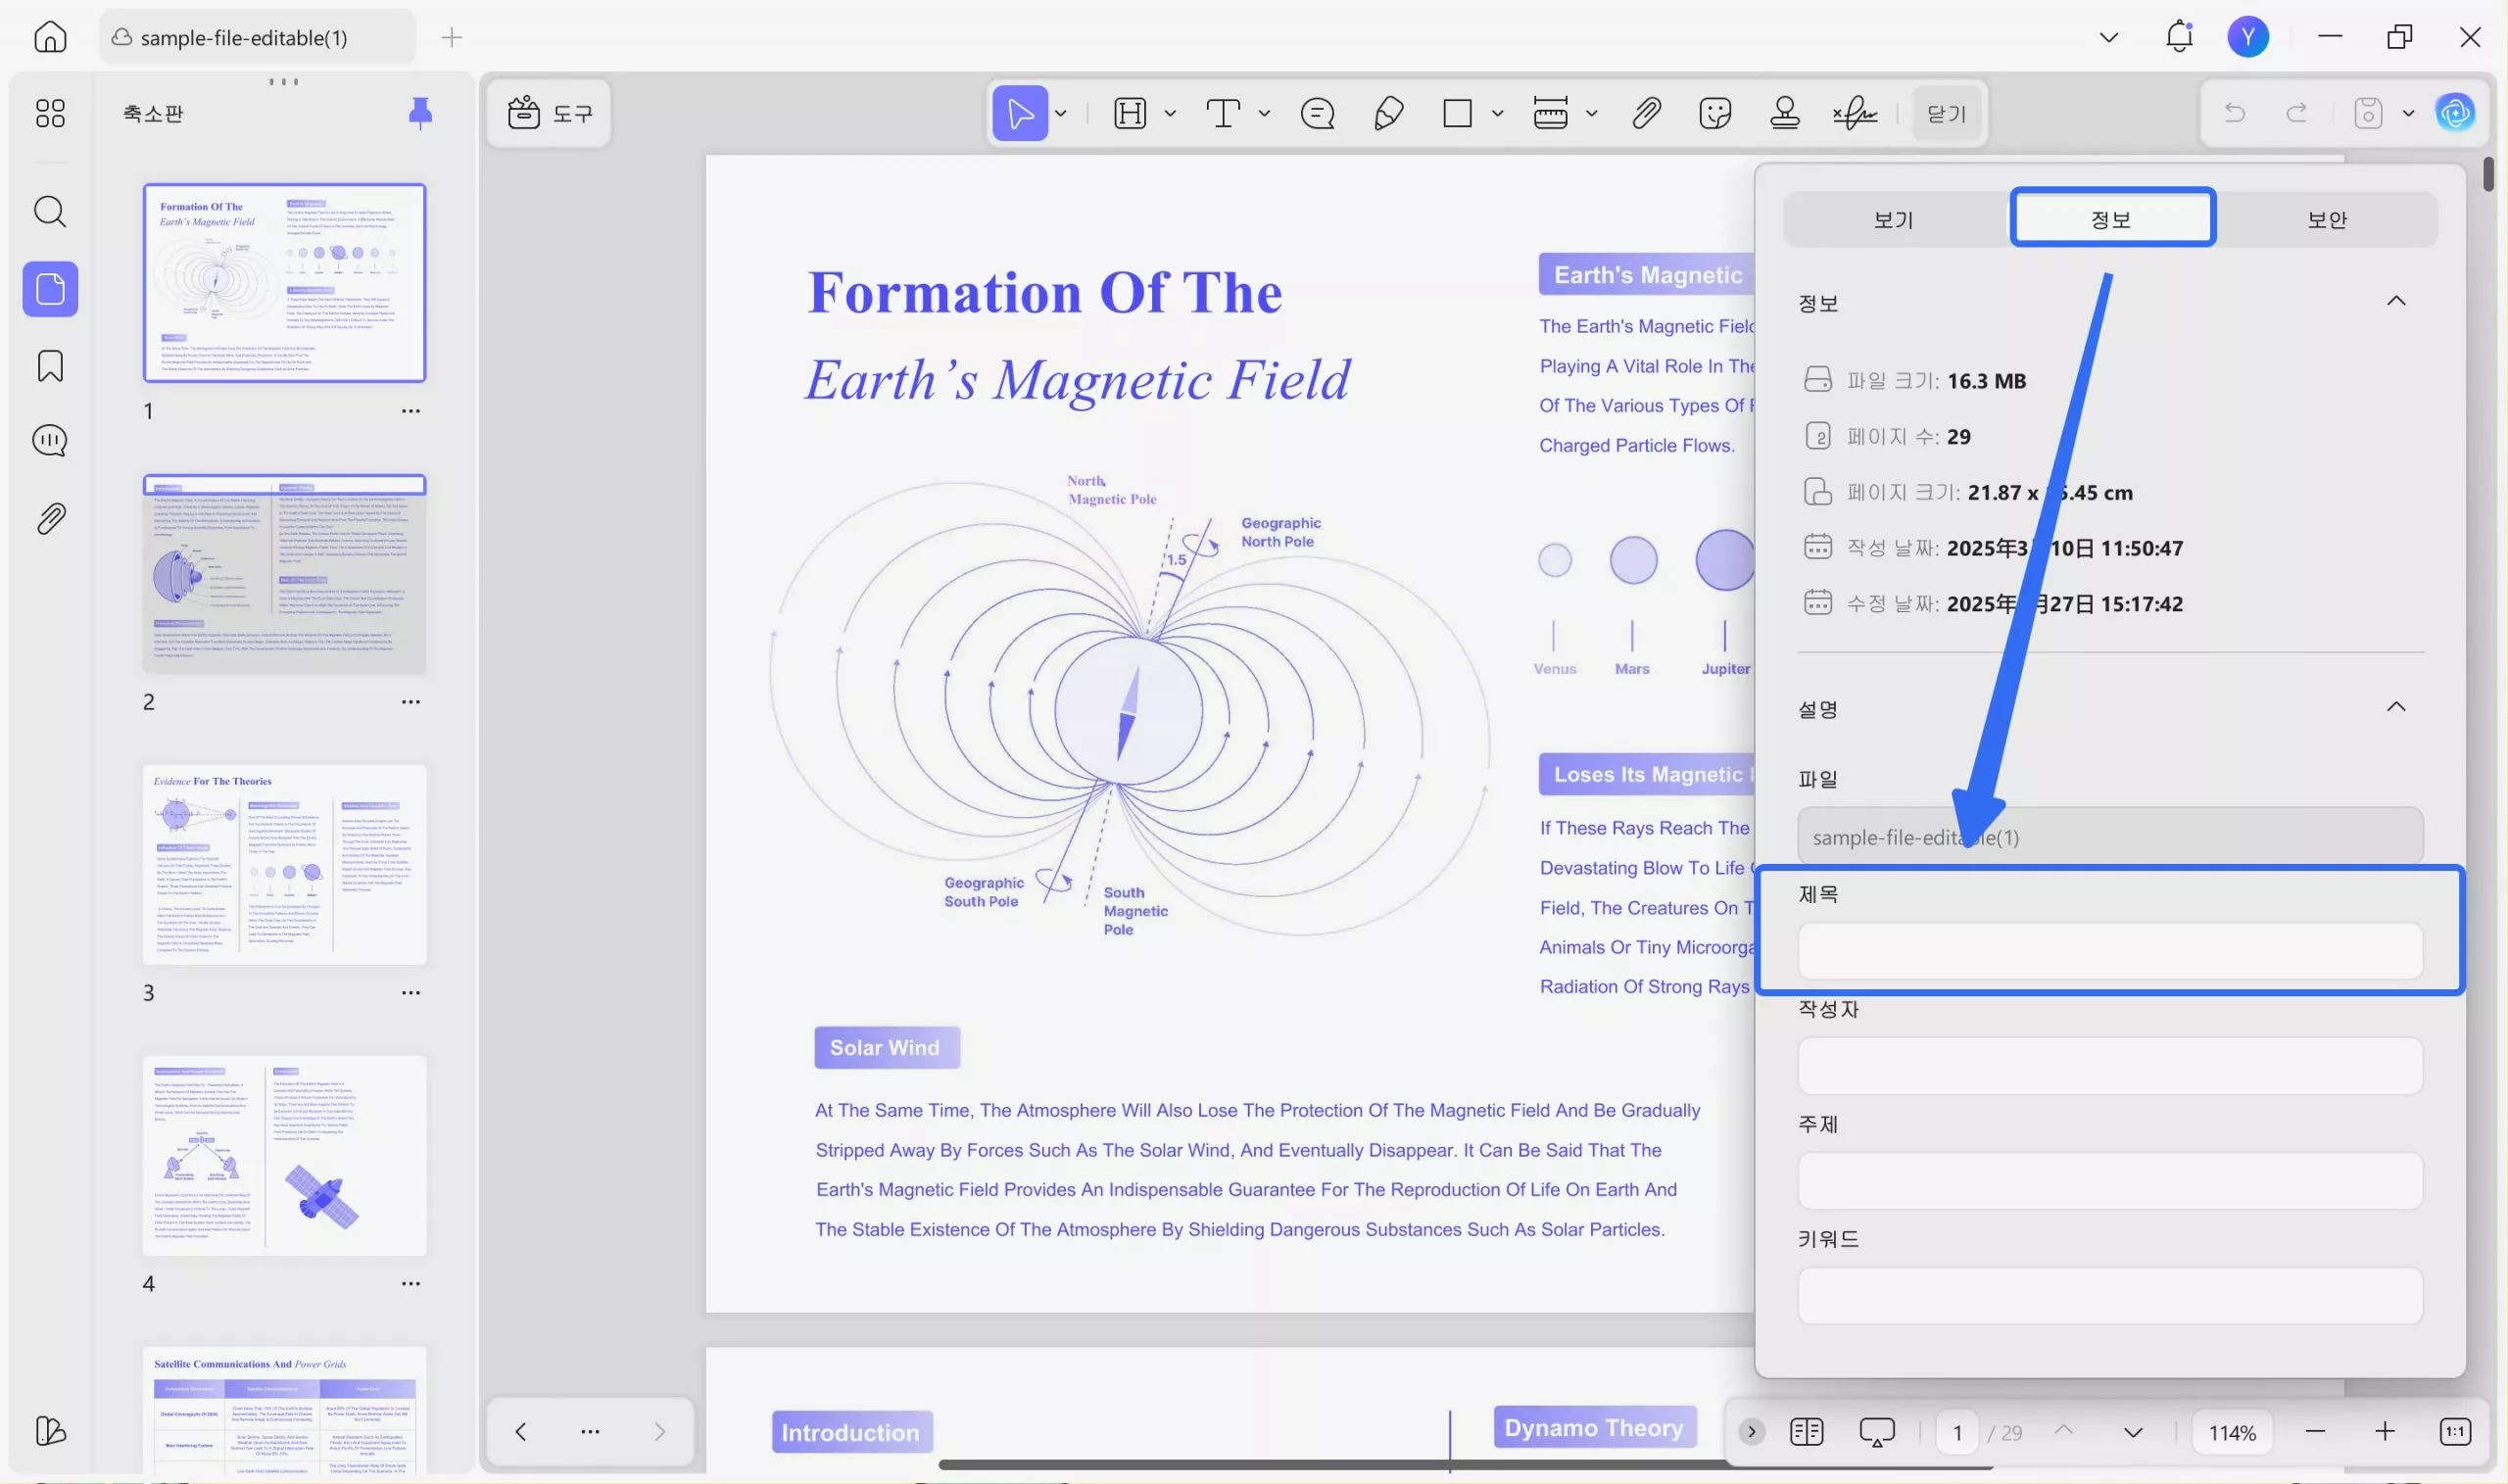Viewport: 2508px width, 1484px height.
Task: Start slideshow presentation mode
Action: coord(1876,1431)
